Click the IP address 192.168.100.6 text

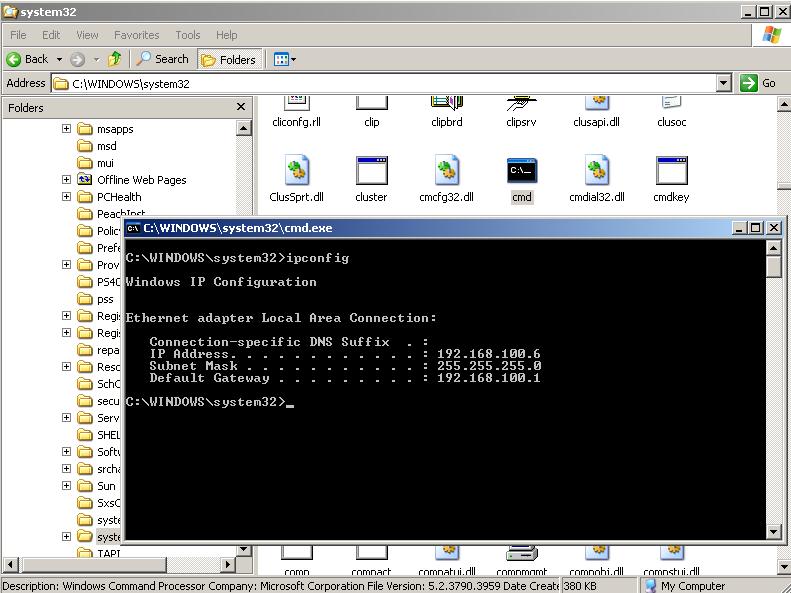[488, 354]
